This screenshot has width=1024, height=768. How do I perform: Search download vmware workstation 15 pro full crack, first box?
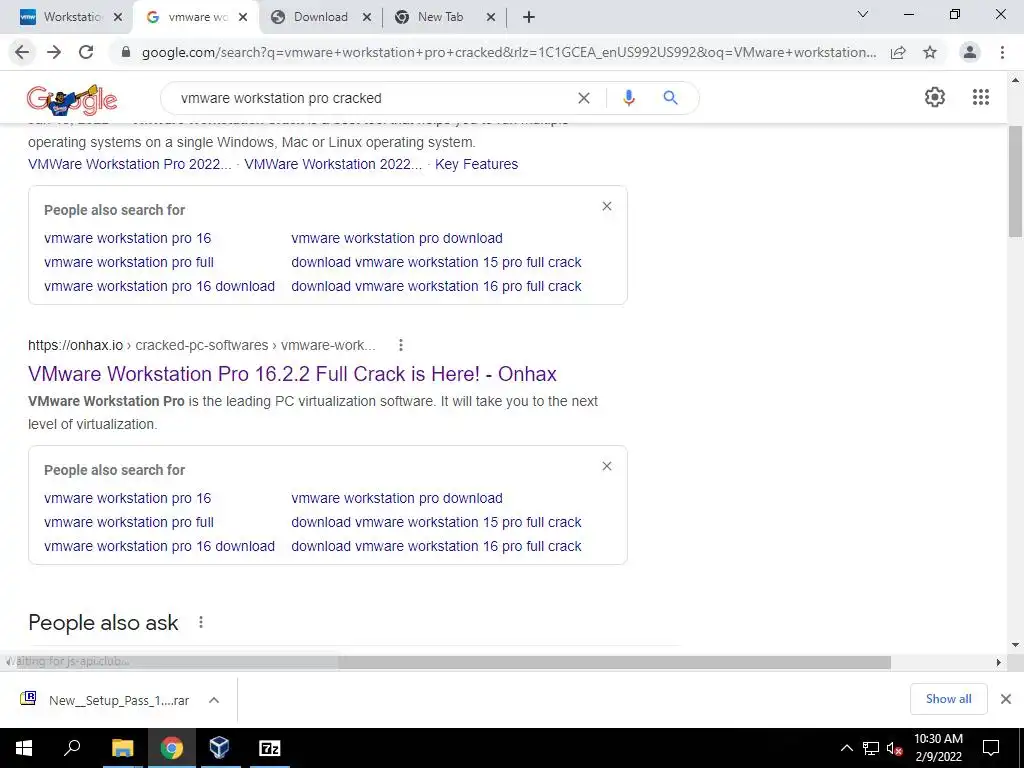(x=436, y=262)
